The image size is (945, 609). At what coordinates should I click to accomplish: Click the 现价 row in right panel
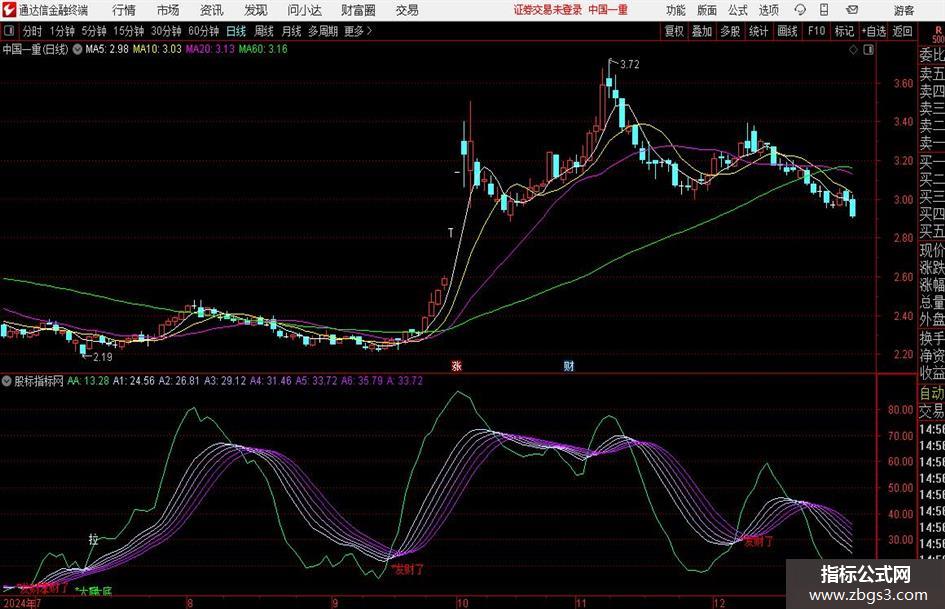(932, 250)
